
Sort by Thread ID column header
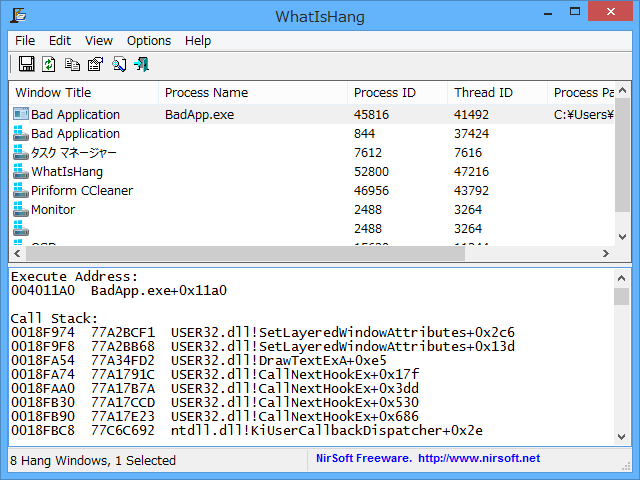pos(498,93)
